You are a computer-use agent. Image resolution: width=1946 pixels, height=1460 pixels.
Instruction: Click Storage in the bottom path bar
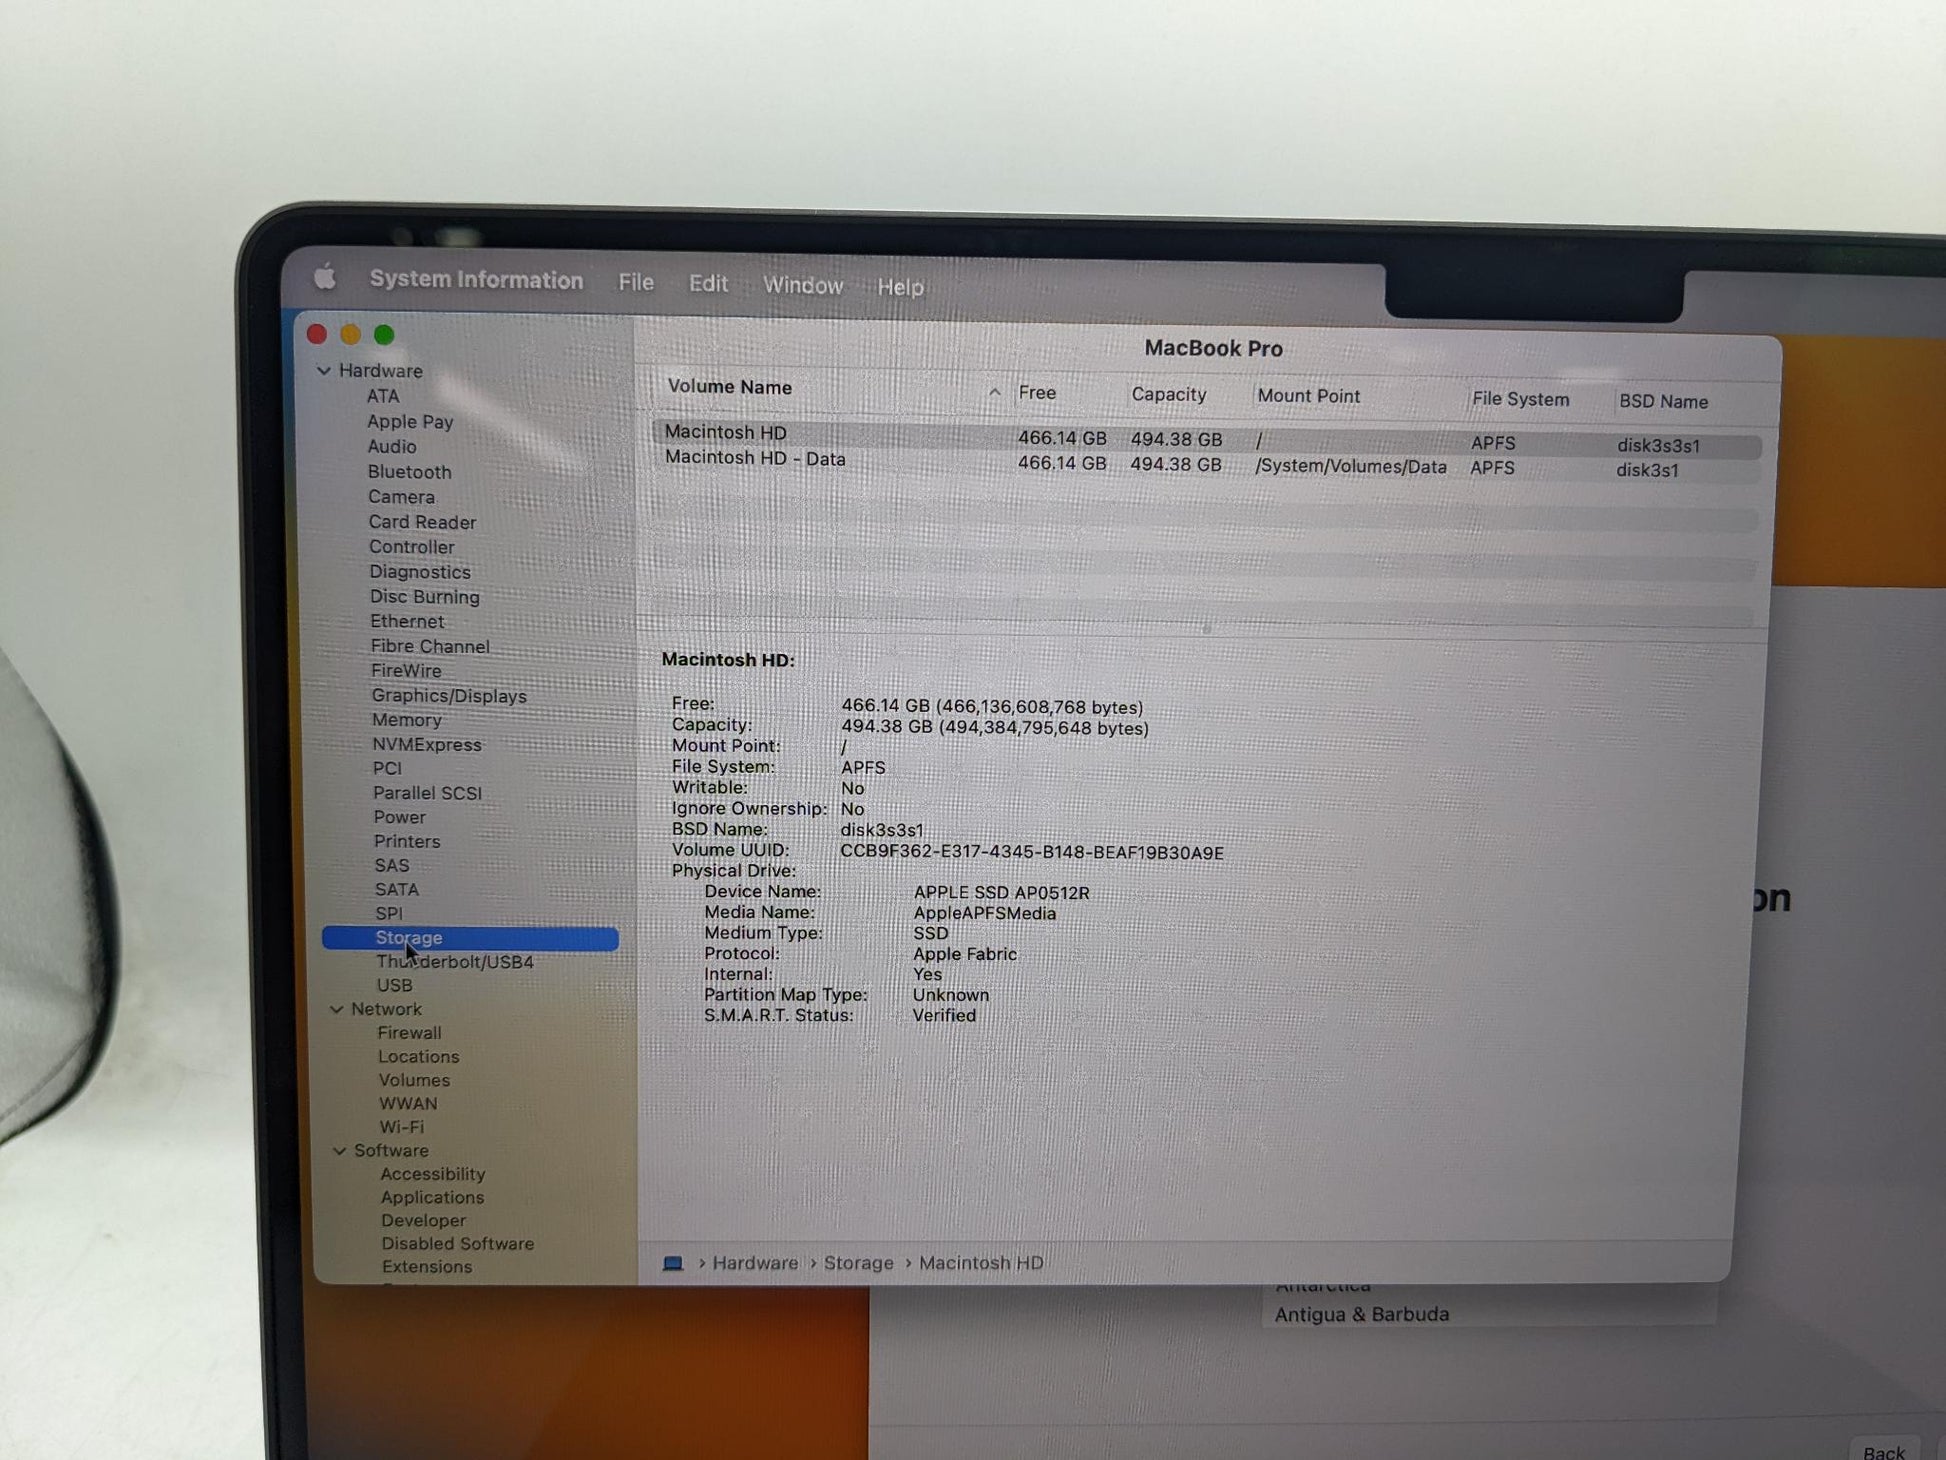858,1263
